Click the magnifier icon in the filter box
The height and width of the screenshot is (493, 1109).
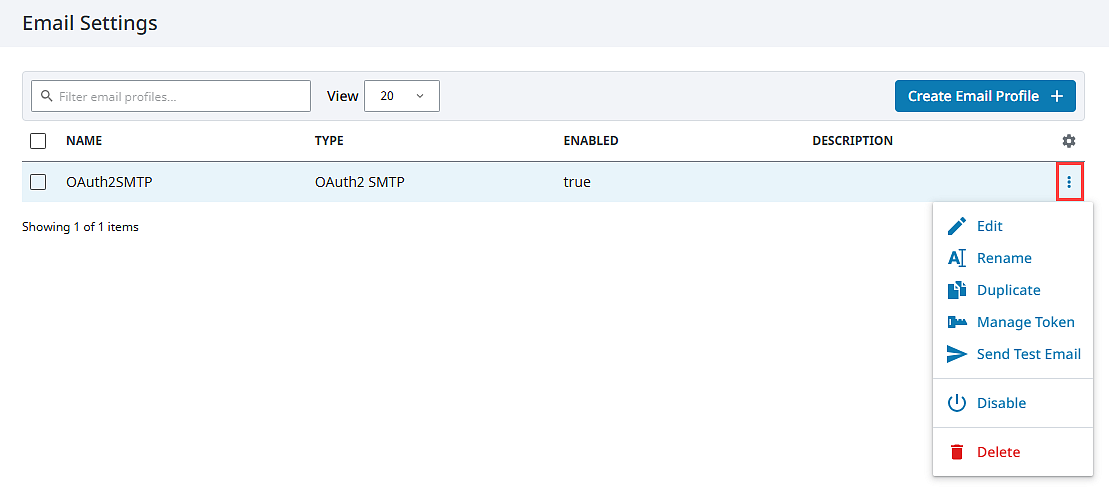coord(47,96)
